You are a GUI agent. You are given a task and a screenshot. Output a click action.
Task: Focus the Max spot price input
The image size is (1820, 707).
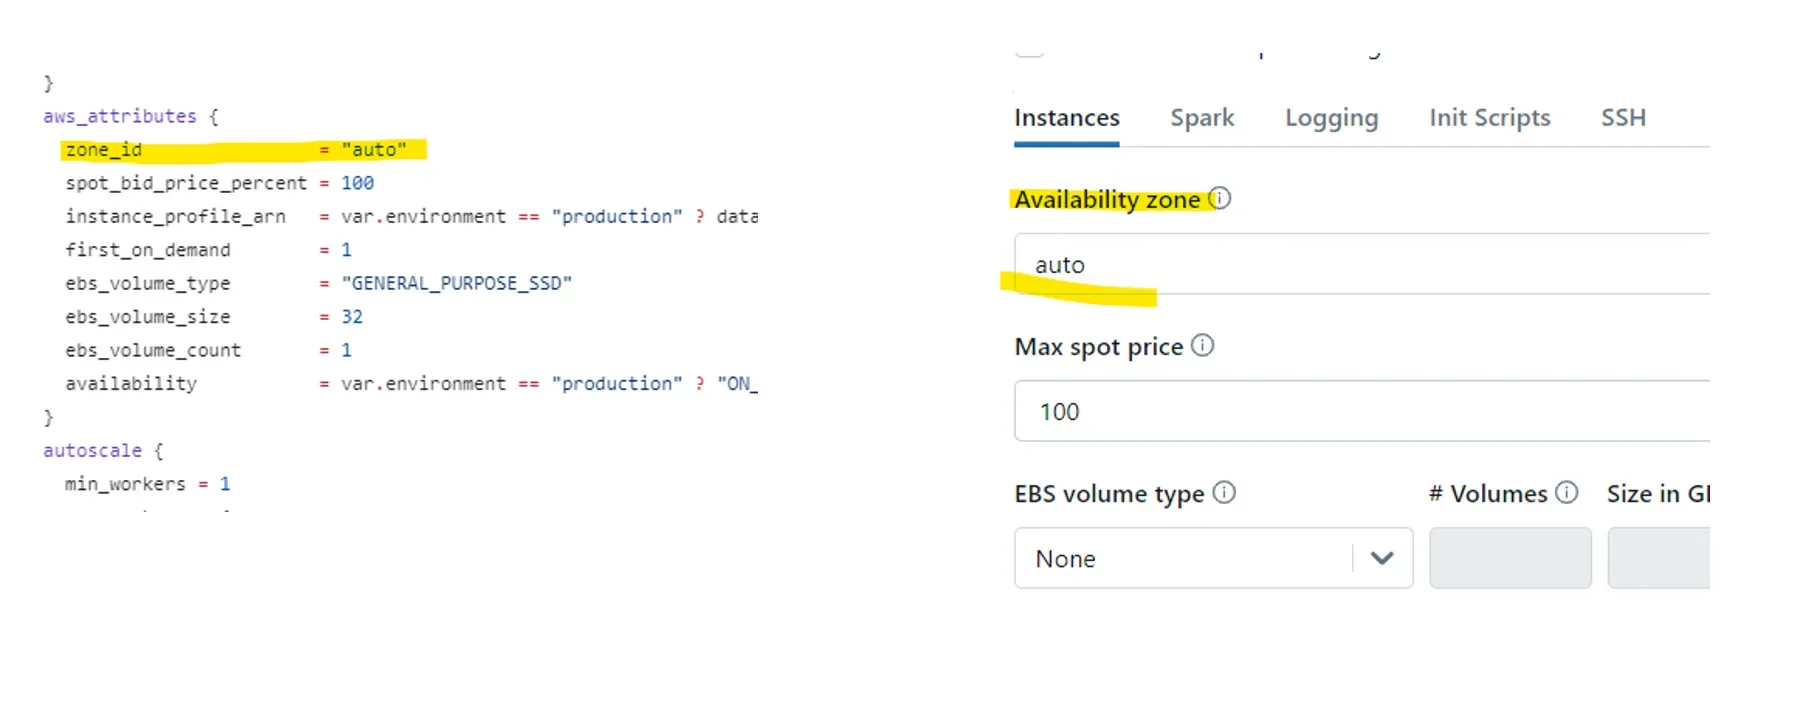[x=1360, y=412]
